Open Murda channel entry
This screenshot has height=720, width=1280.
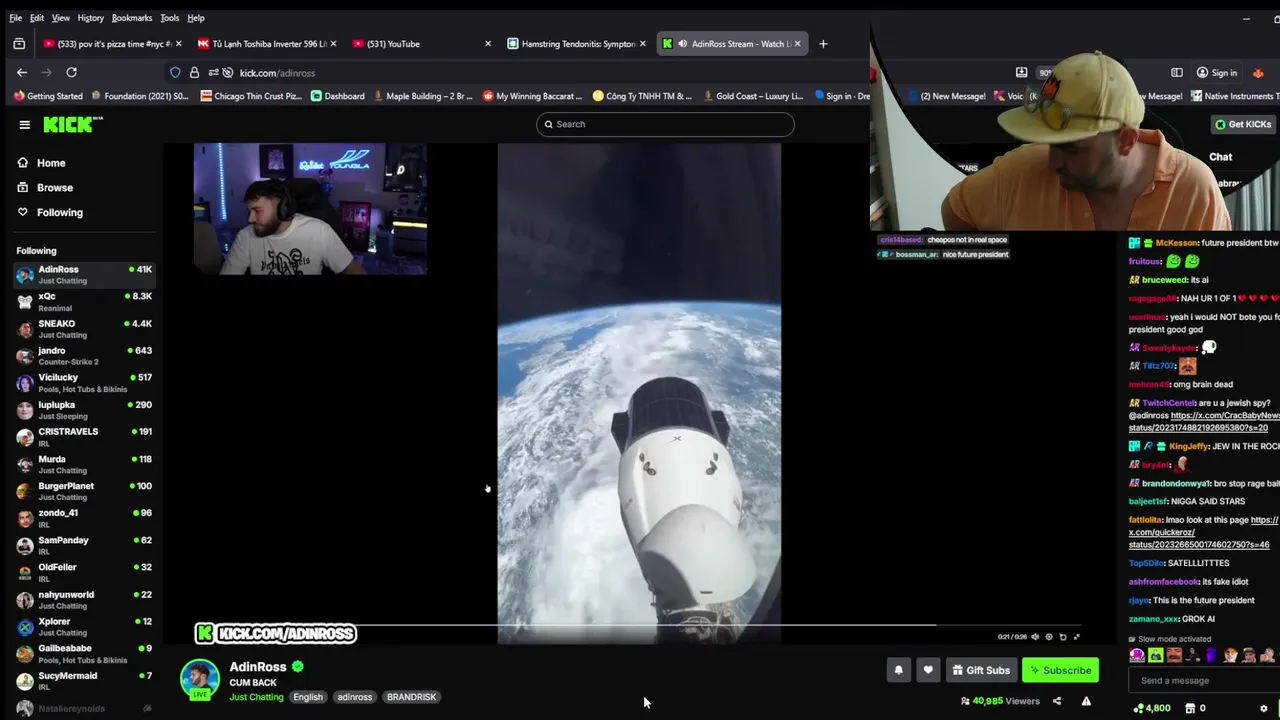point(84,464)
